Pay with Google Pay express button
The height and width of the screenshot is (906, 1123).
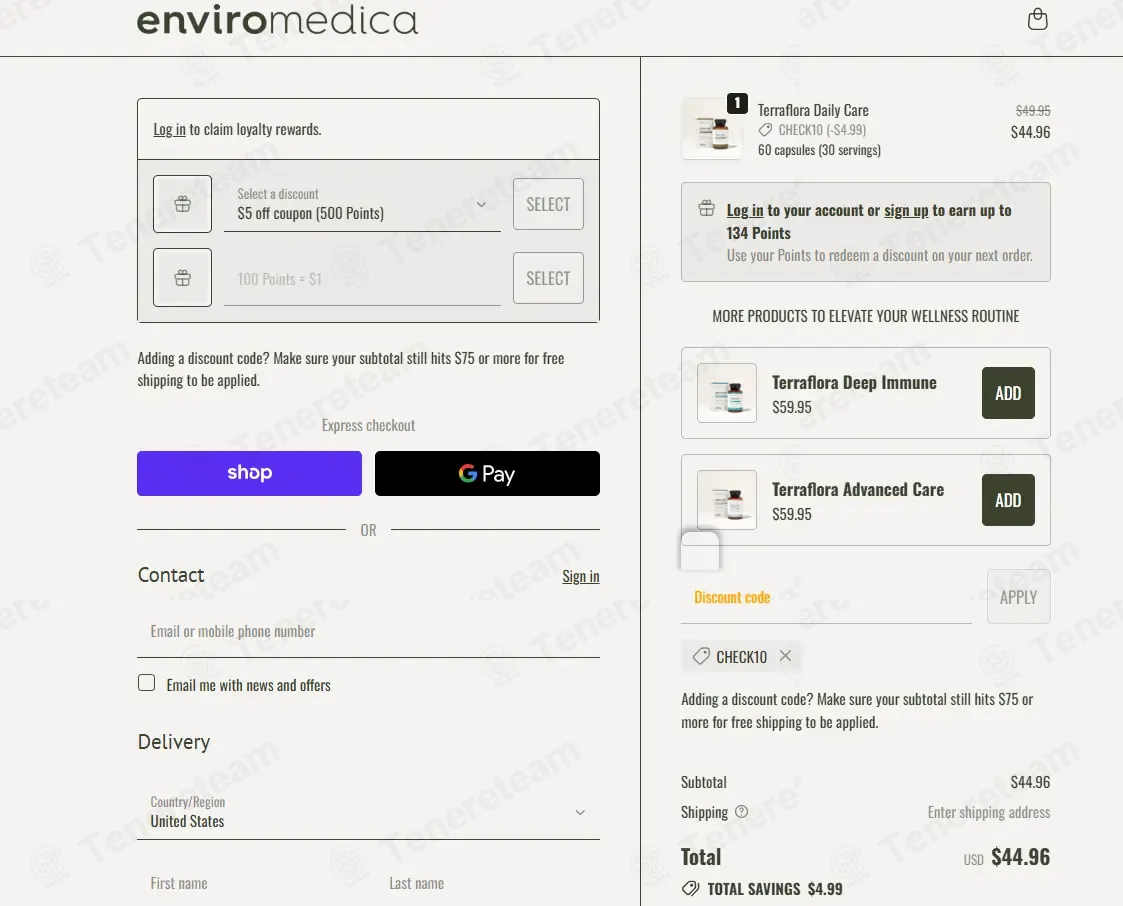click(x=487, y=473)
